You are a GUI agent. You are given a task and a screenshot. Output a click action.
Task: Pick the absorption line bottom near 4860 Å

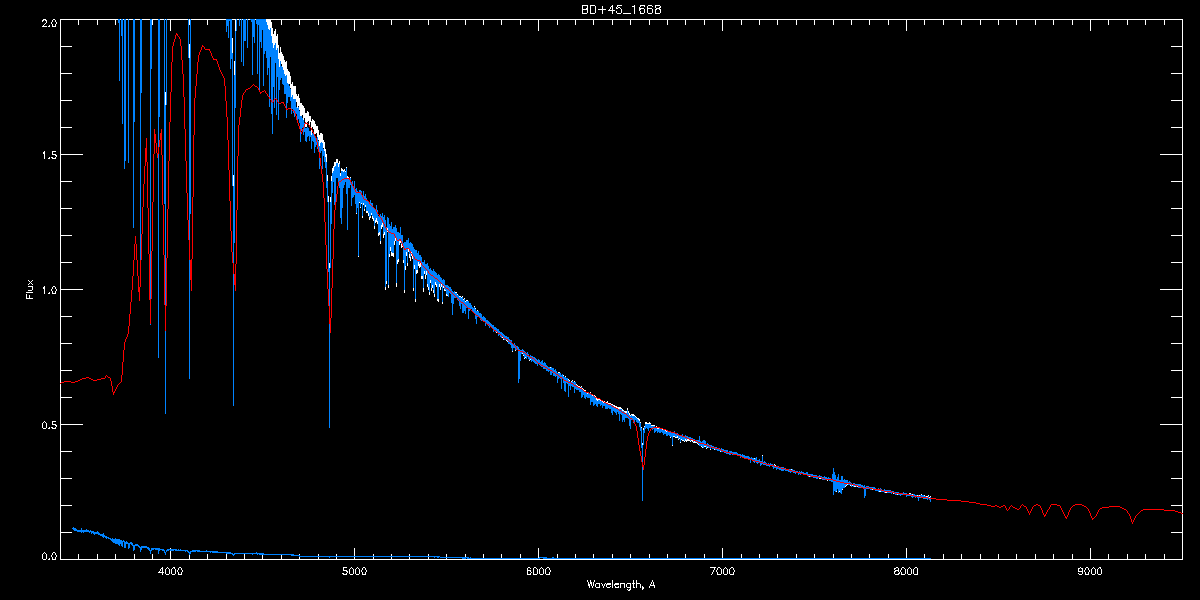(x=329, y=422)
